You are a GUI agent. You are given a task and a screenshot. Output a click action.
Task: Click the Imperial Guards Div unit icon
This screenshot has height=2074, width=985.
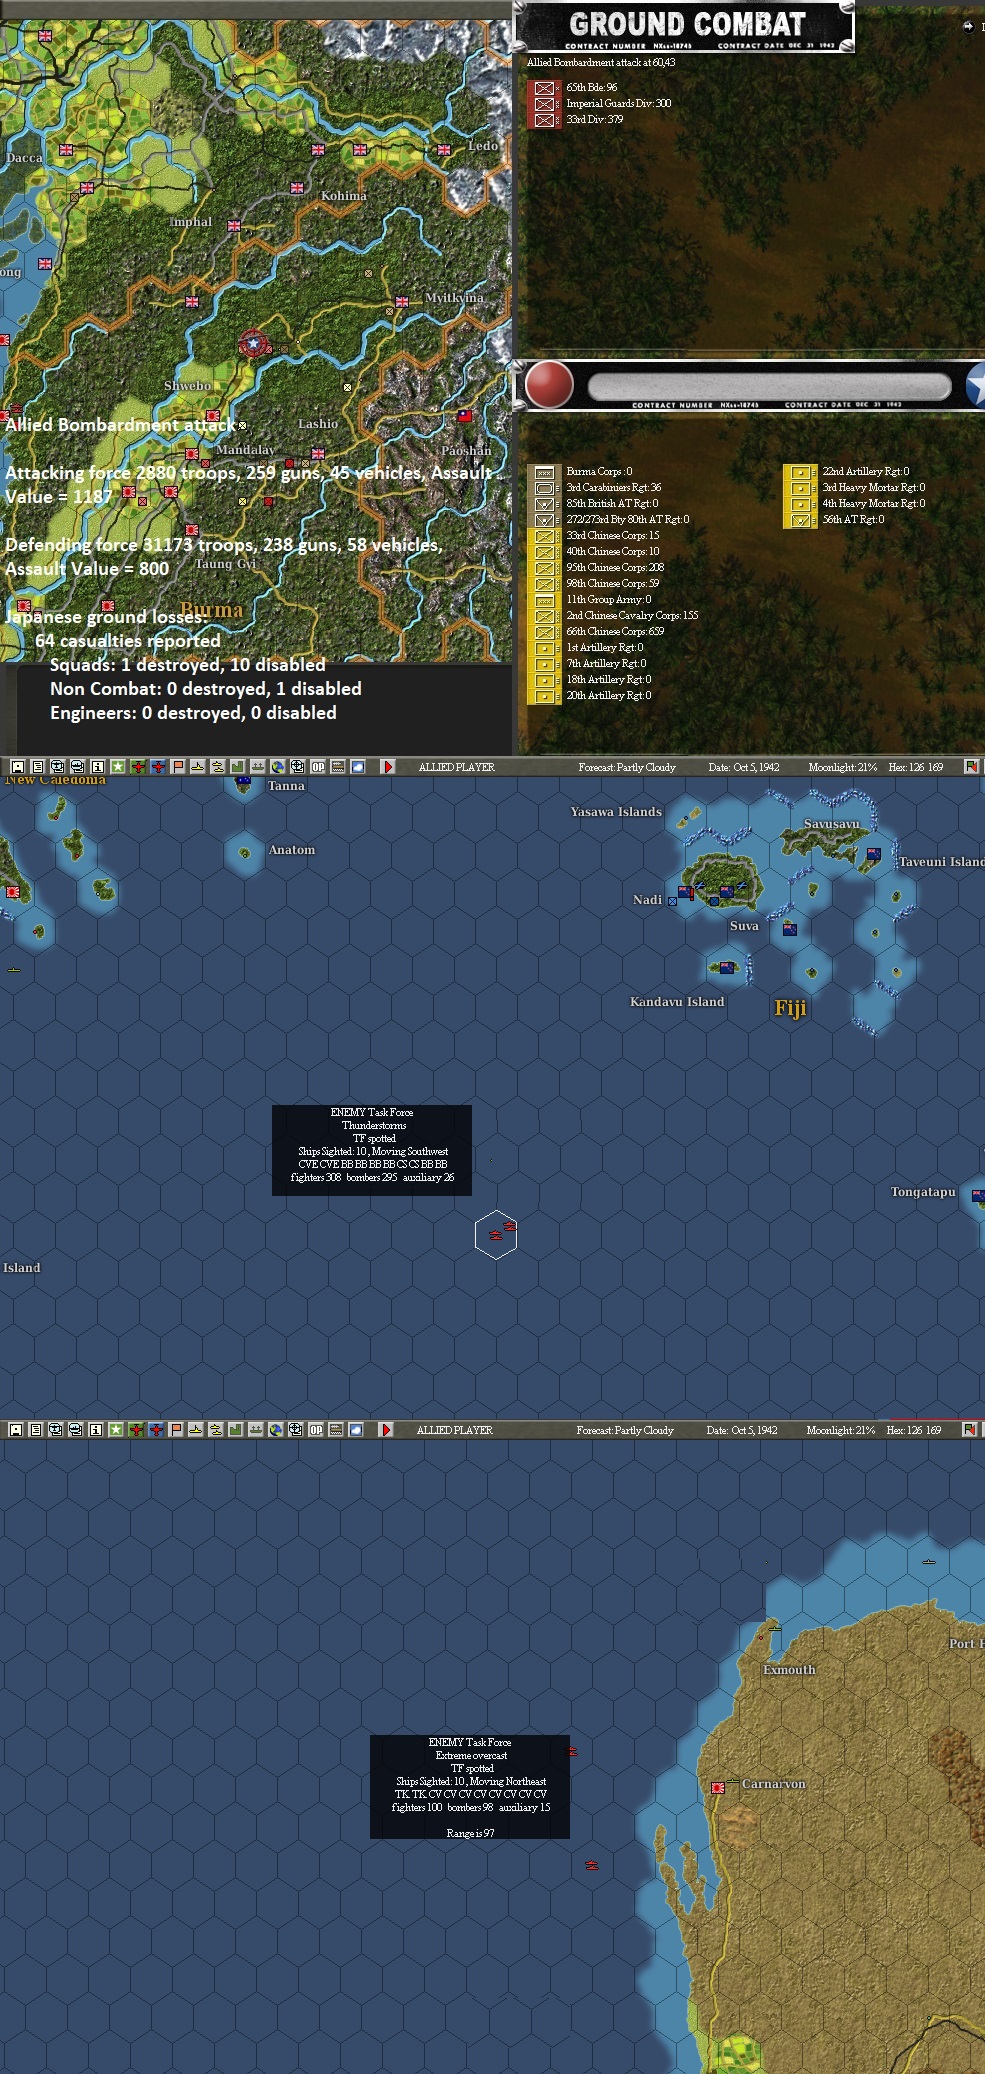point(544,104)
